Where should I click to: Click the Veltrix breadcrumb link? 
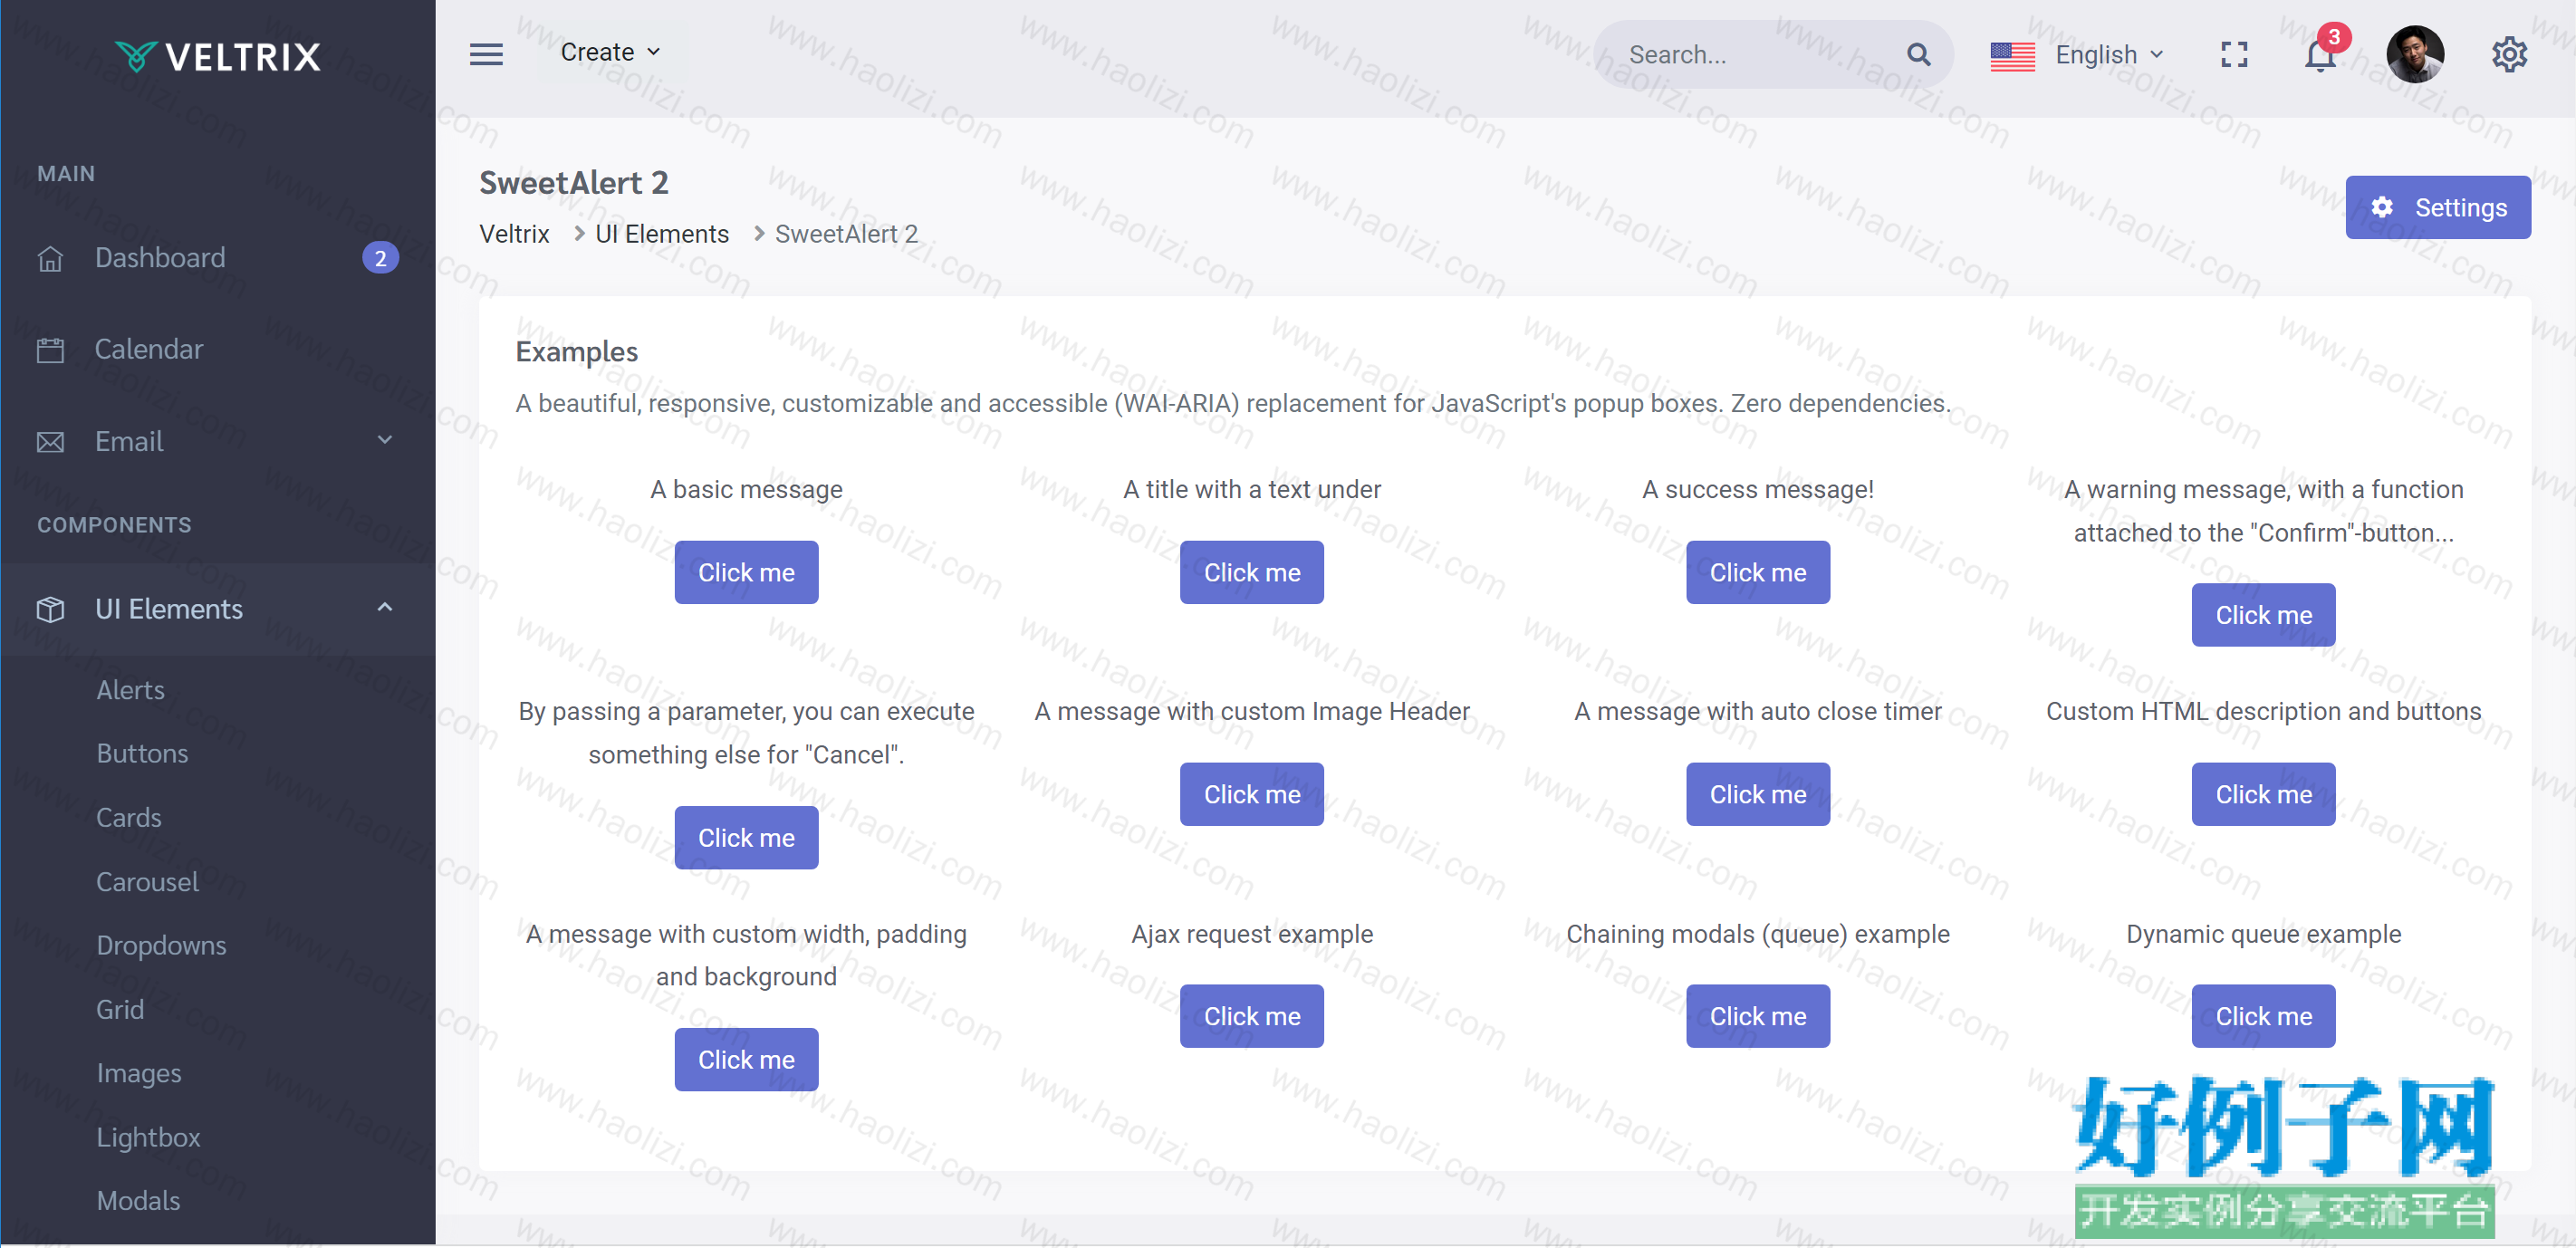pyautogui.click(x=514, y=234)
